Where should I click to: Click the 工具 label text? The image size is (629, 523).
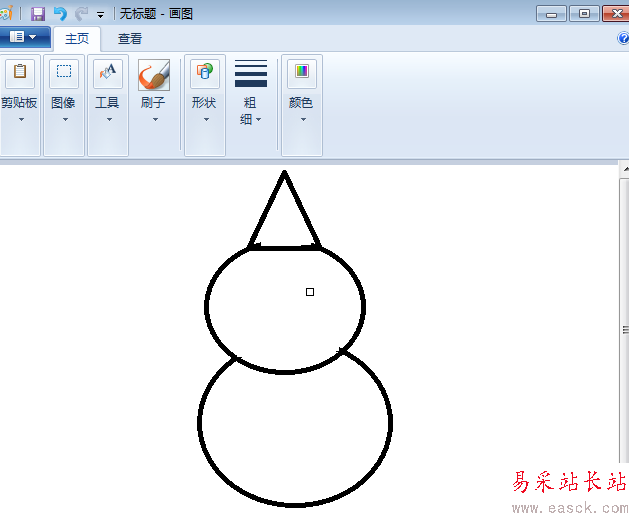tap(107, 103)
